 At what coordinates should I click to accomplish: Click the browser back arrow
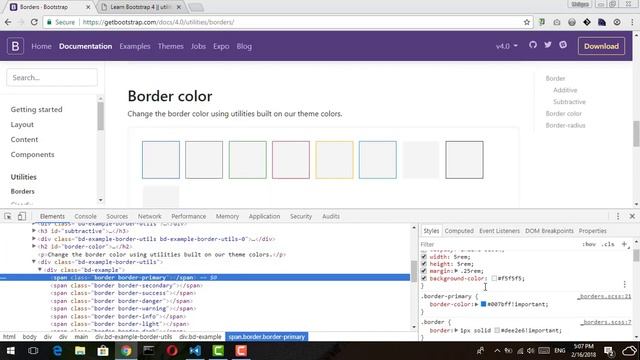[x=8, y=22]
